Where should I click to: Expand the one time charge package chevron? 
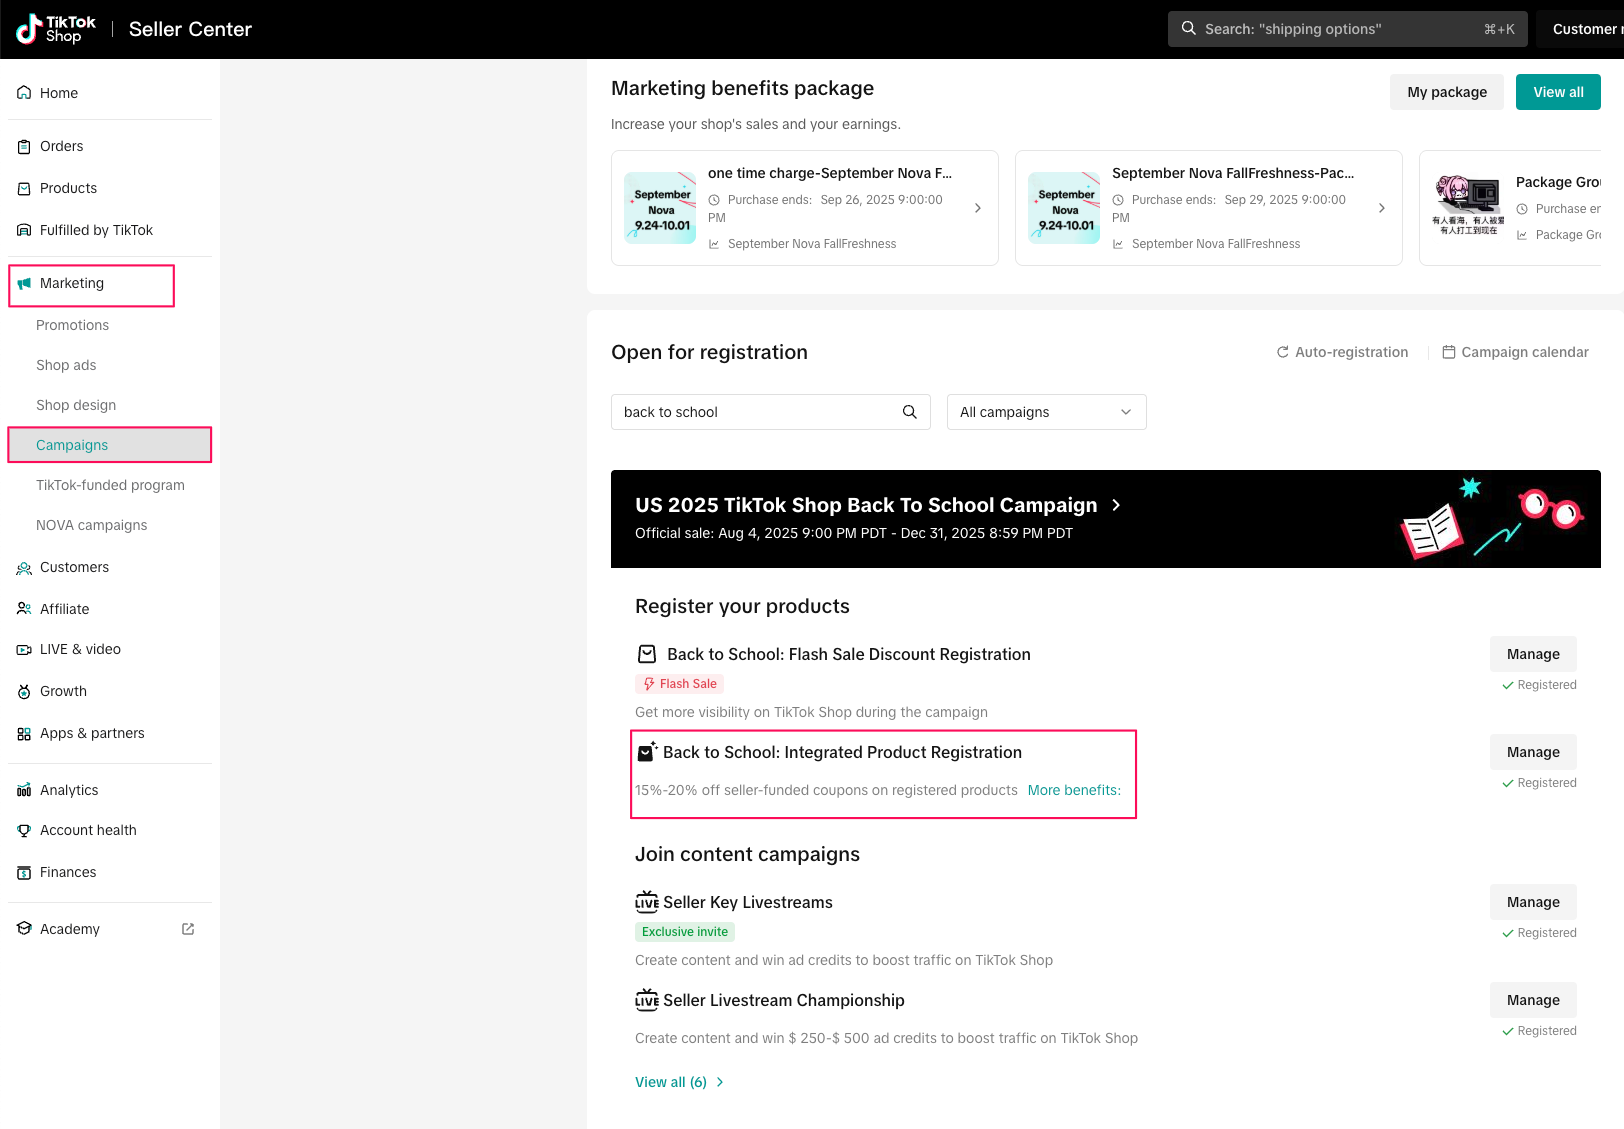[977, 208]
